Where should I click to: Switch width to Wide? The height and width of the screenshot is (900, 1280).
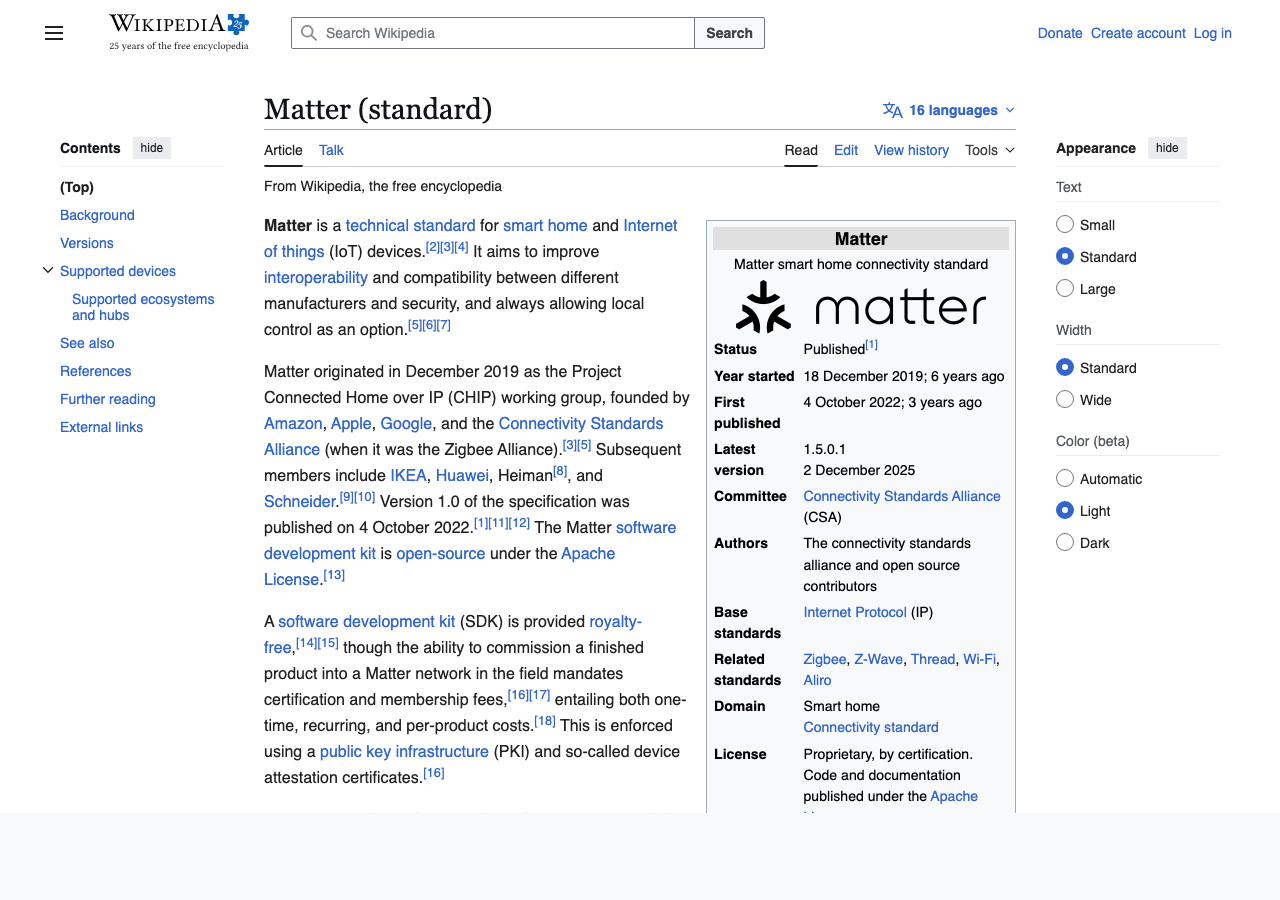point(1063,398)
